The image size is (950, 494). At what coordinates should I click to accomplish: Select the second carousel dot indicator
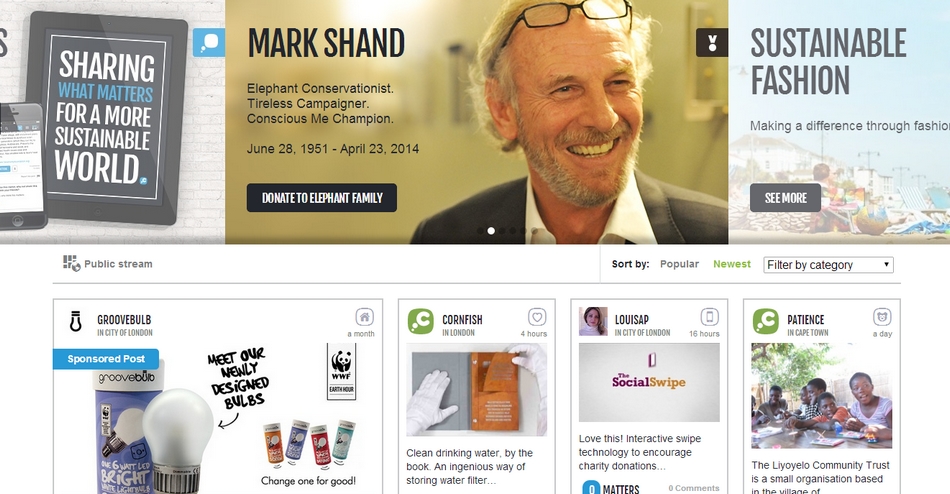coord(491,231)
